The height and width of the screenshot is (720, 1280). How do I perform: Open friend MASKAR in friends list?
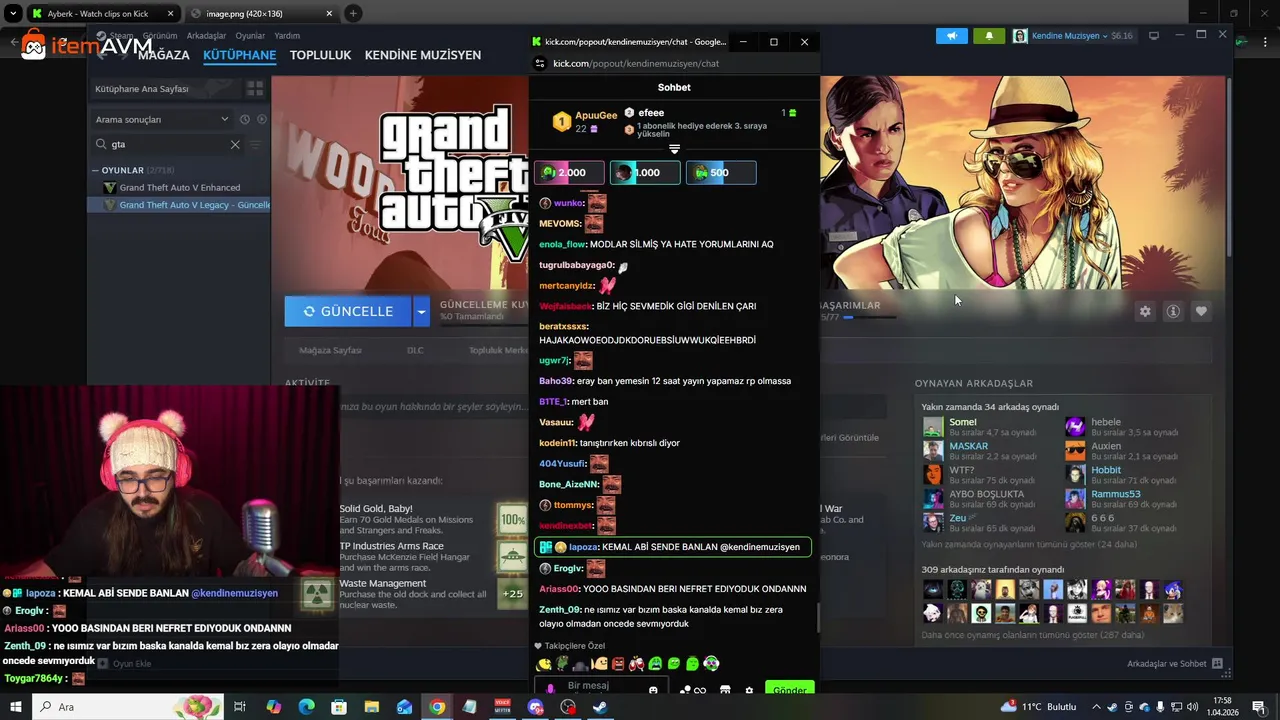969,446
